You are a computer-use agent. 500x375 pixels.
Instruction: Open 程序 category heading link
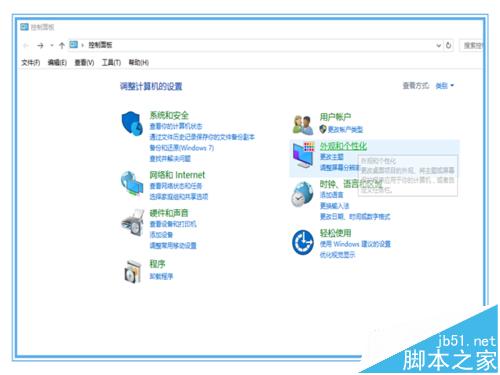(157, 264)
